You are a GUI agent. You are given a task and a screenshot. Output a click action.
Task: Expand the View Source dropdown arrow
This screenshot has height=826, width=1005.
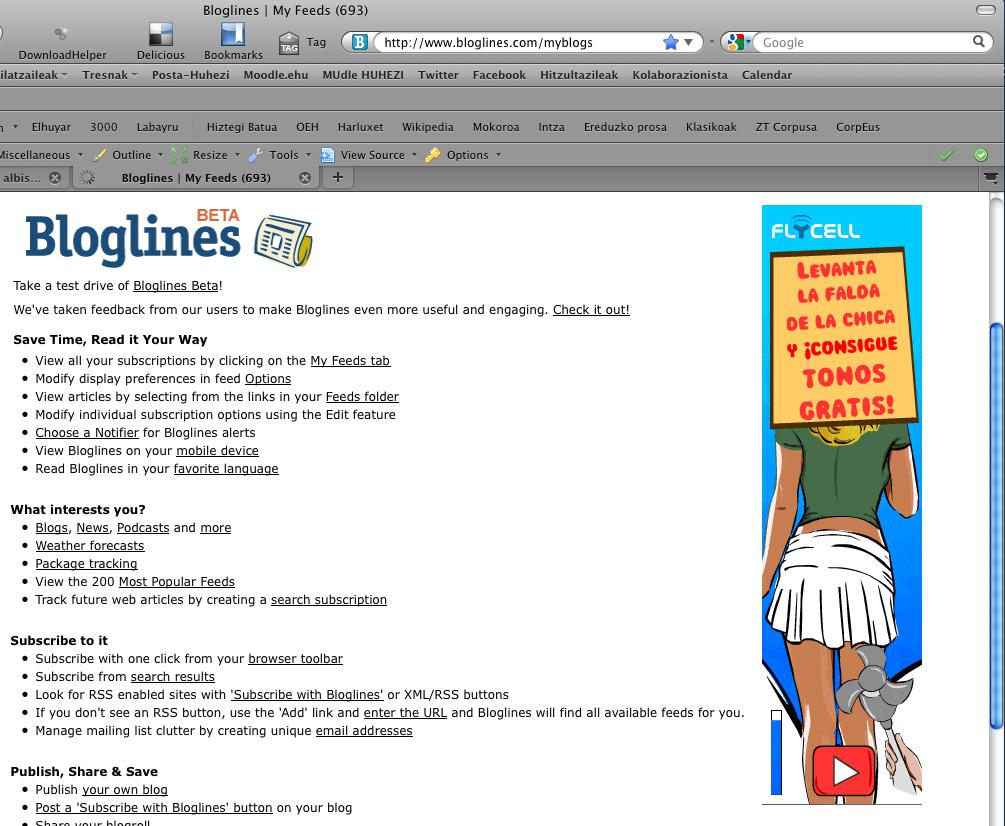tap(414, 154)
